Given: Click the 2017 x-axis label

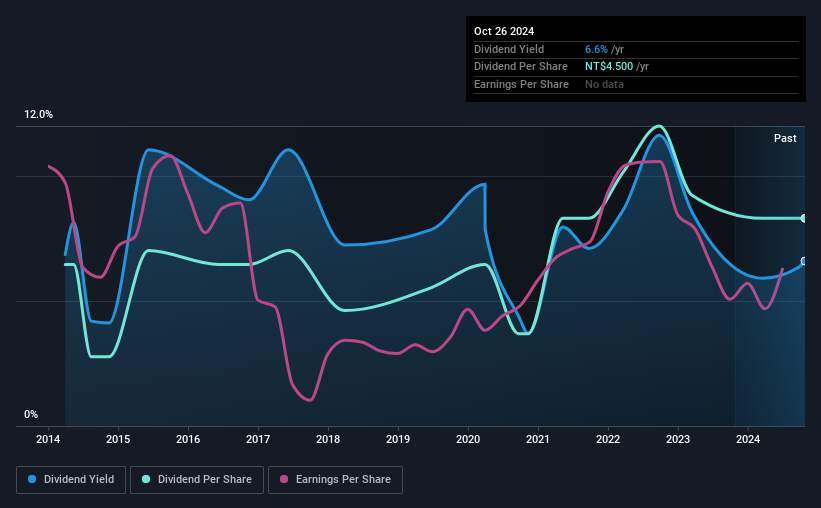Looking at the screenshot, I should (258, 439).
